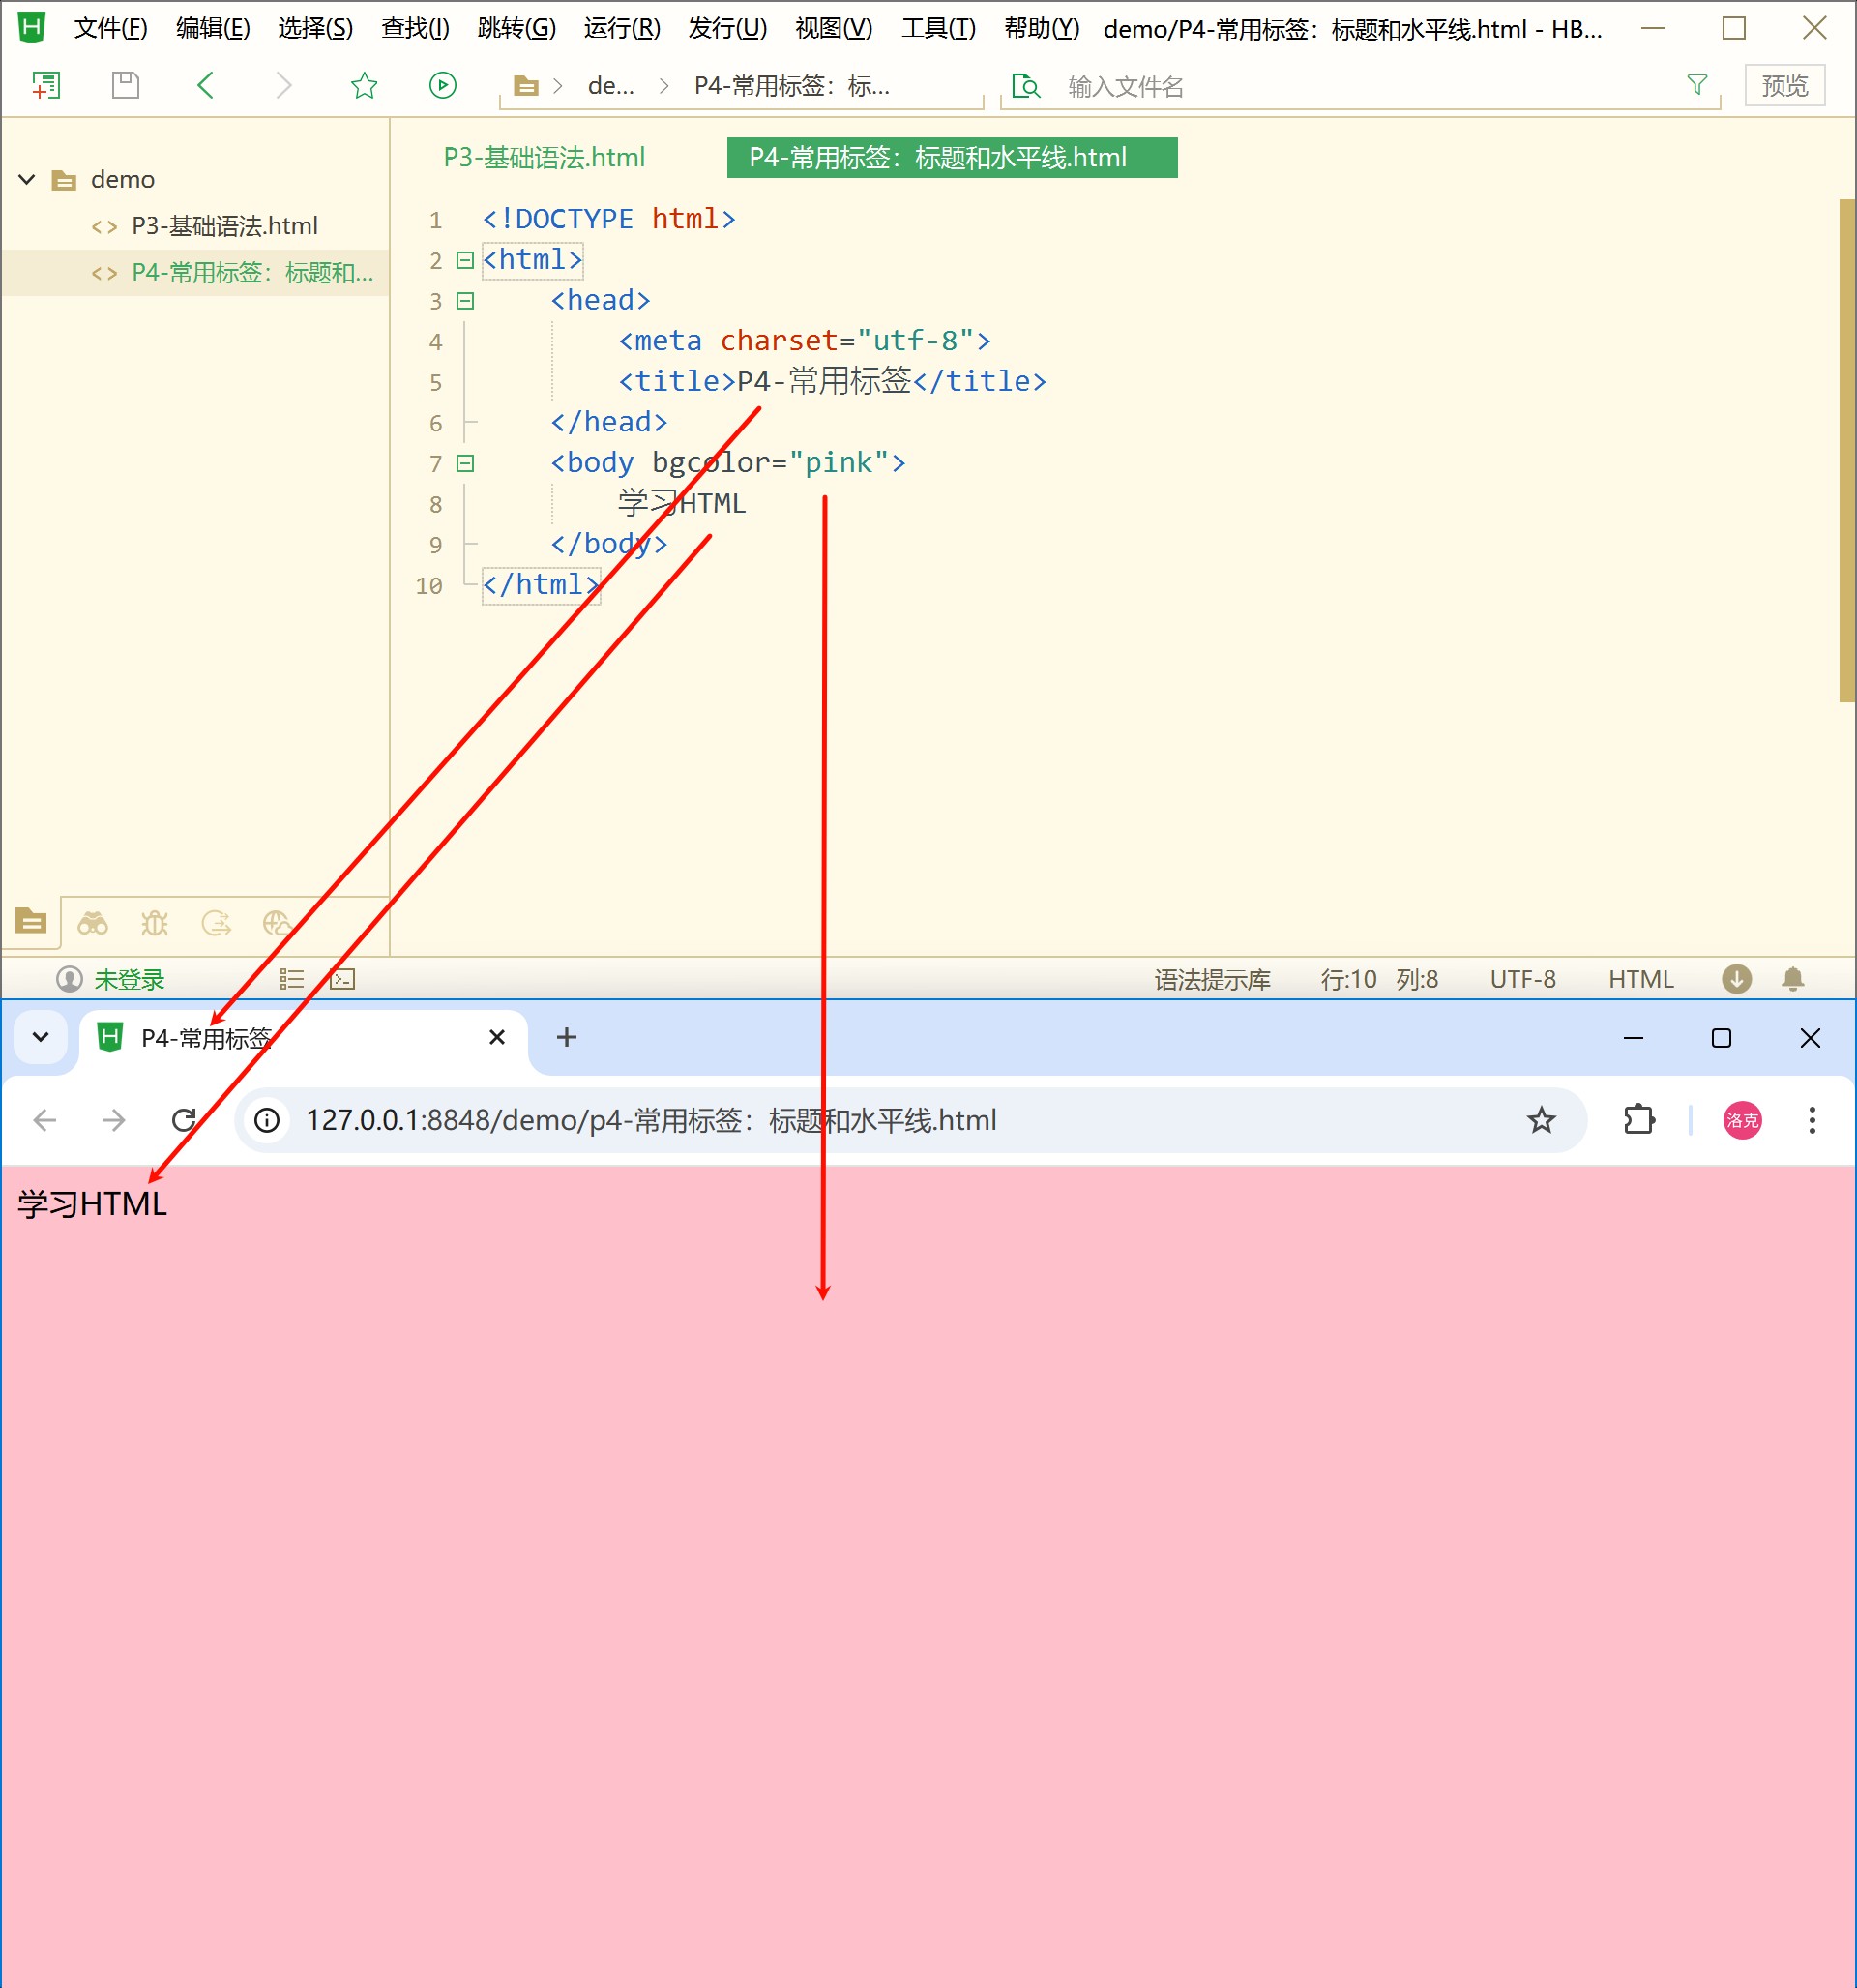Screen dimensions: 1857x1988
Task: Run the project with the play icon
Action: pos(443,85)
